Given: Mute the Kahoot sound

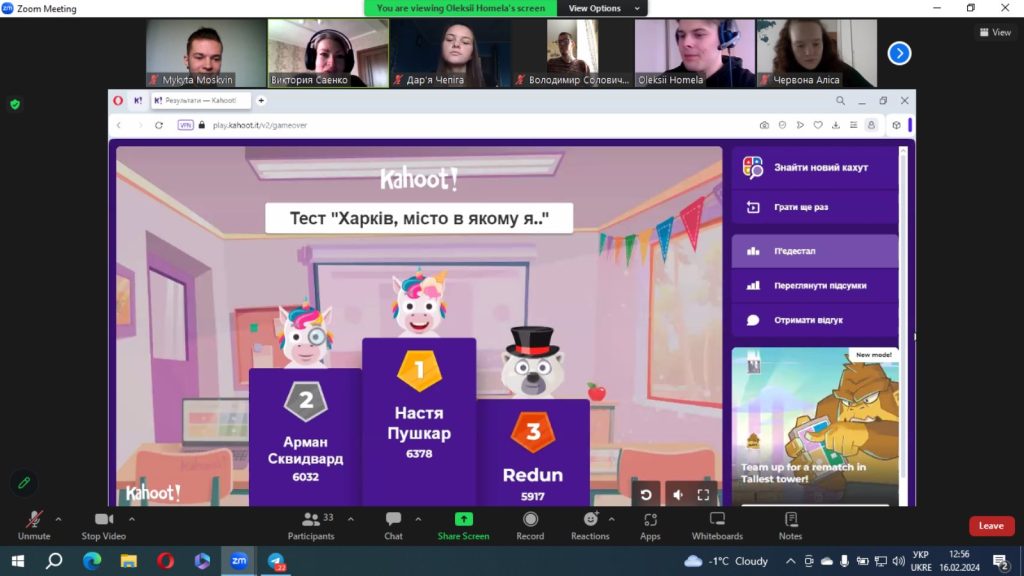Looking at the screenshot, I should (677, 495).
